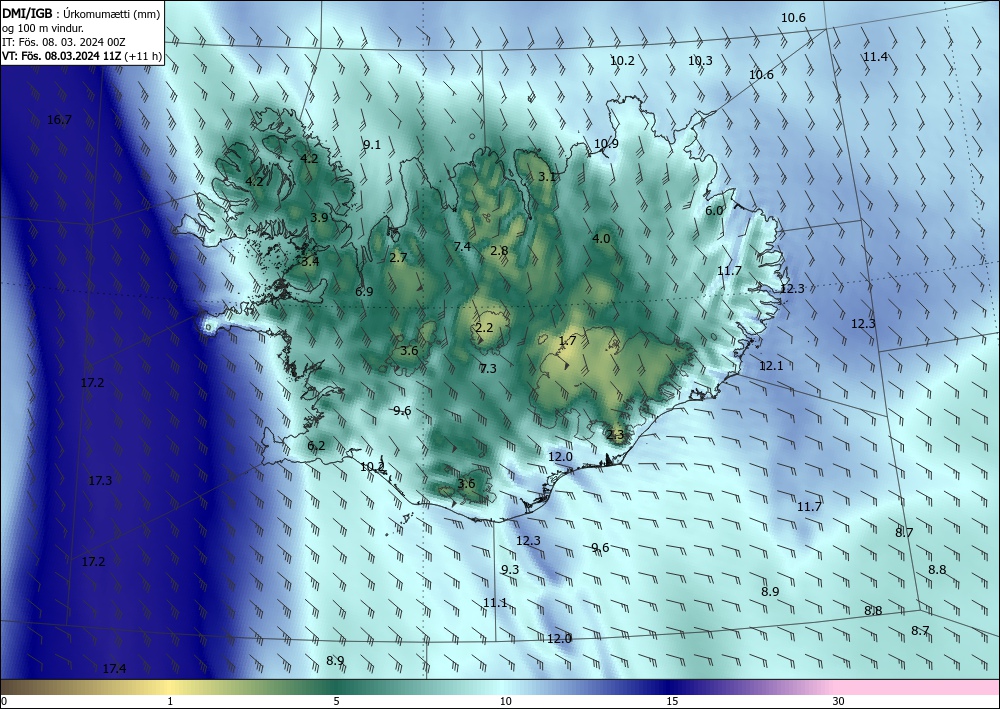Click the 17.3 value on the map

(x=100, y=481)
